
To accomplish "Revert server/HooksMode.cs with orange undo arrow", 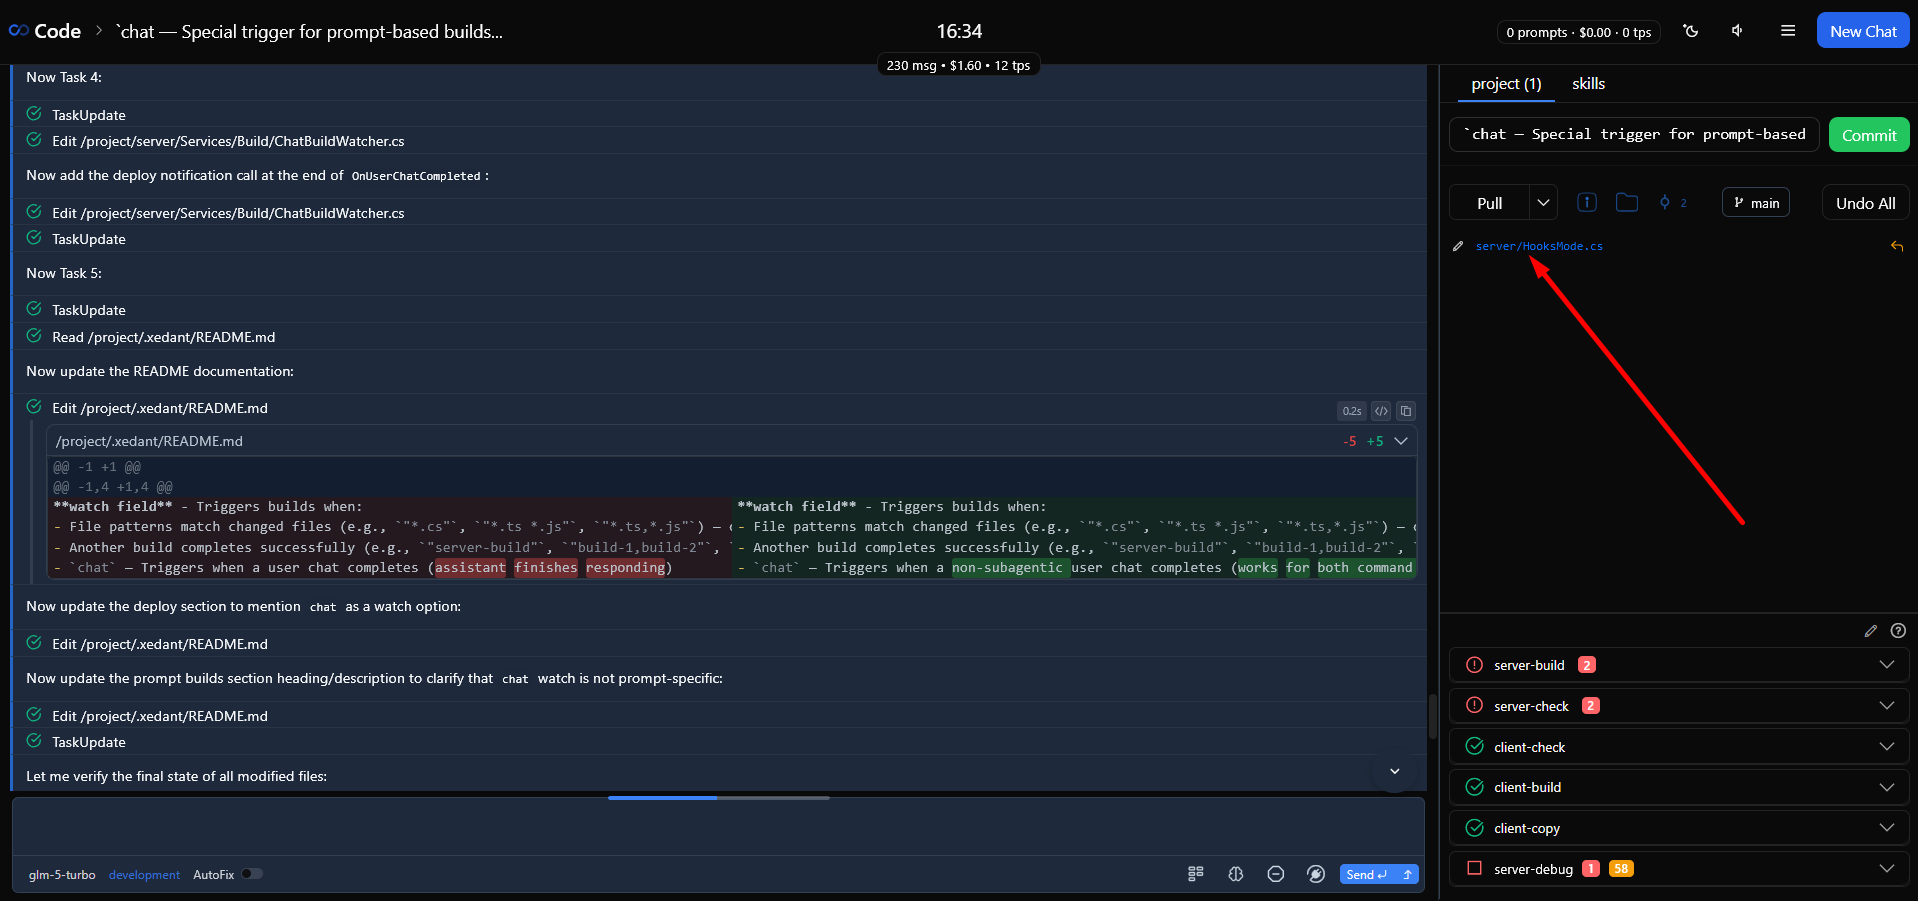I will tap(1897, 246).
